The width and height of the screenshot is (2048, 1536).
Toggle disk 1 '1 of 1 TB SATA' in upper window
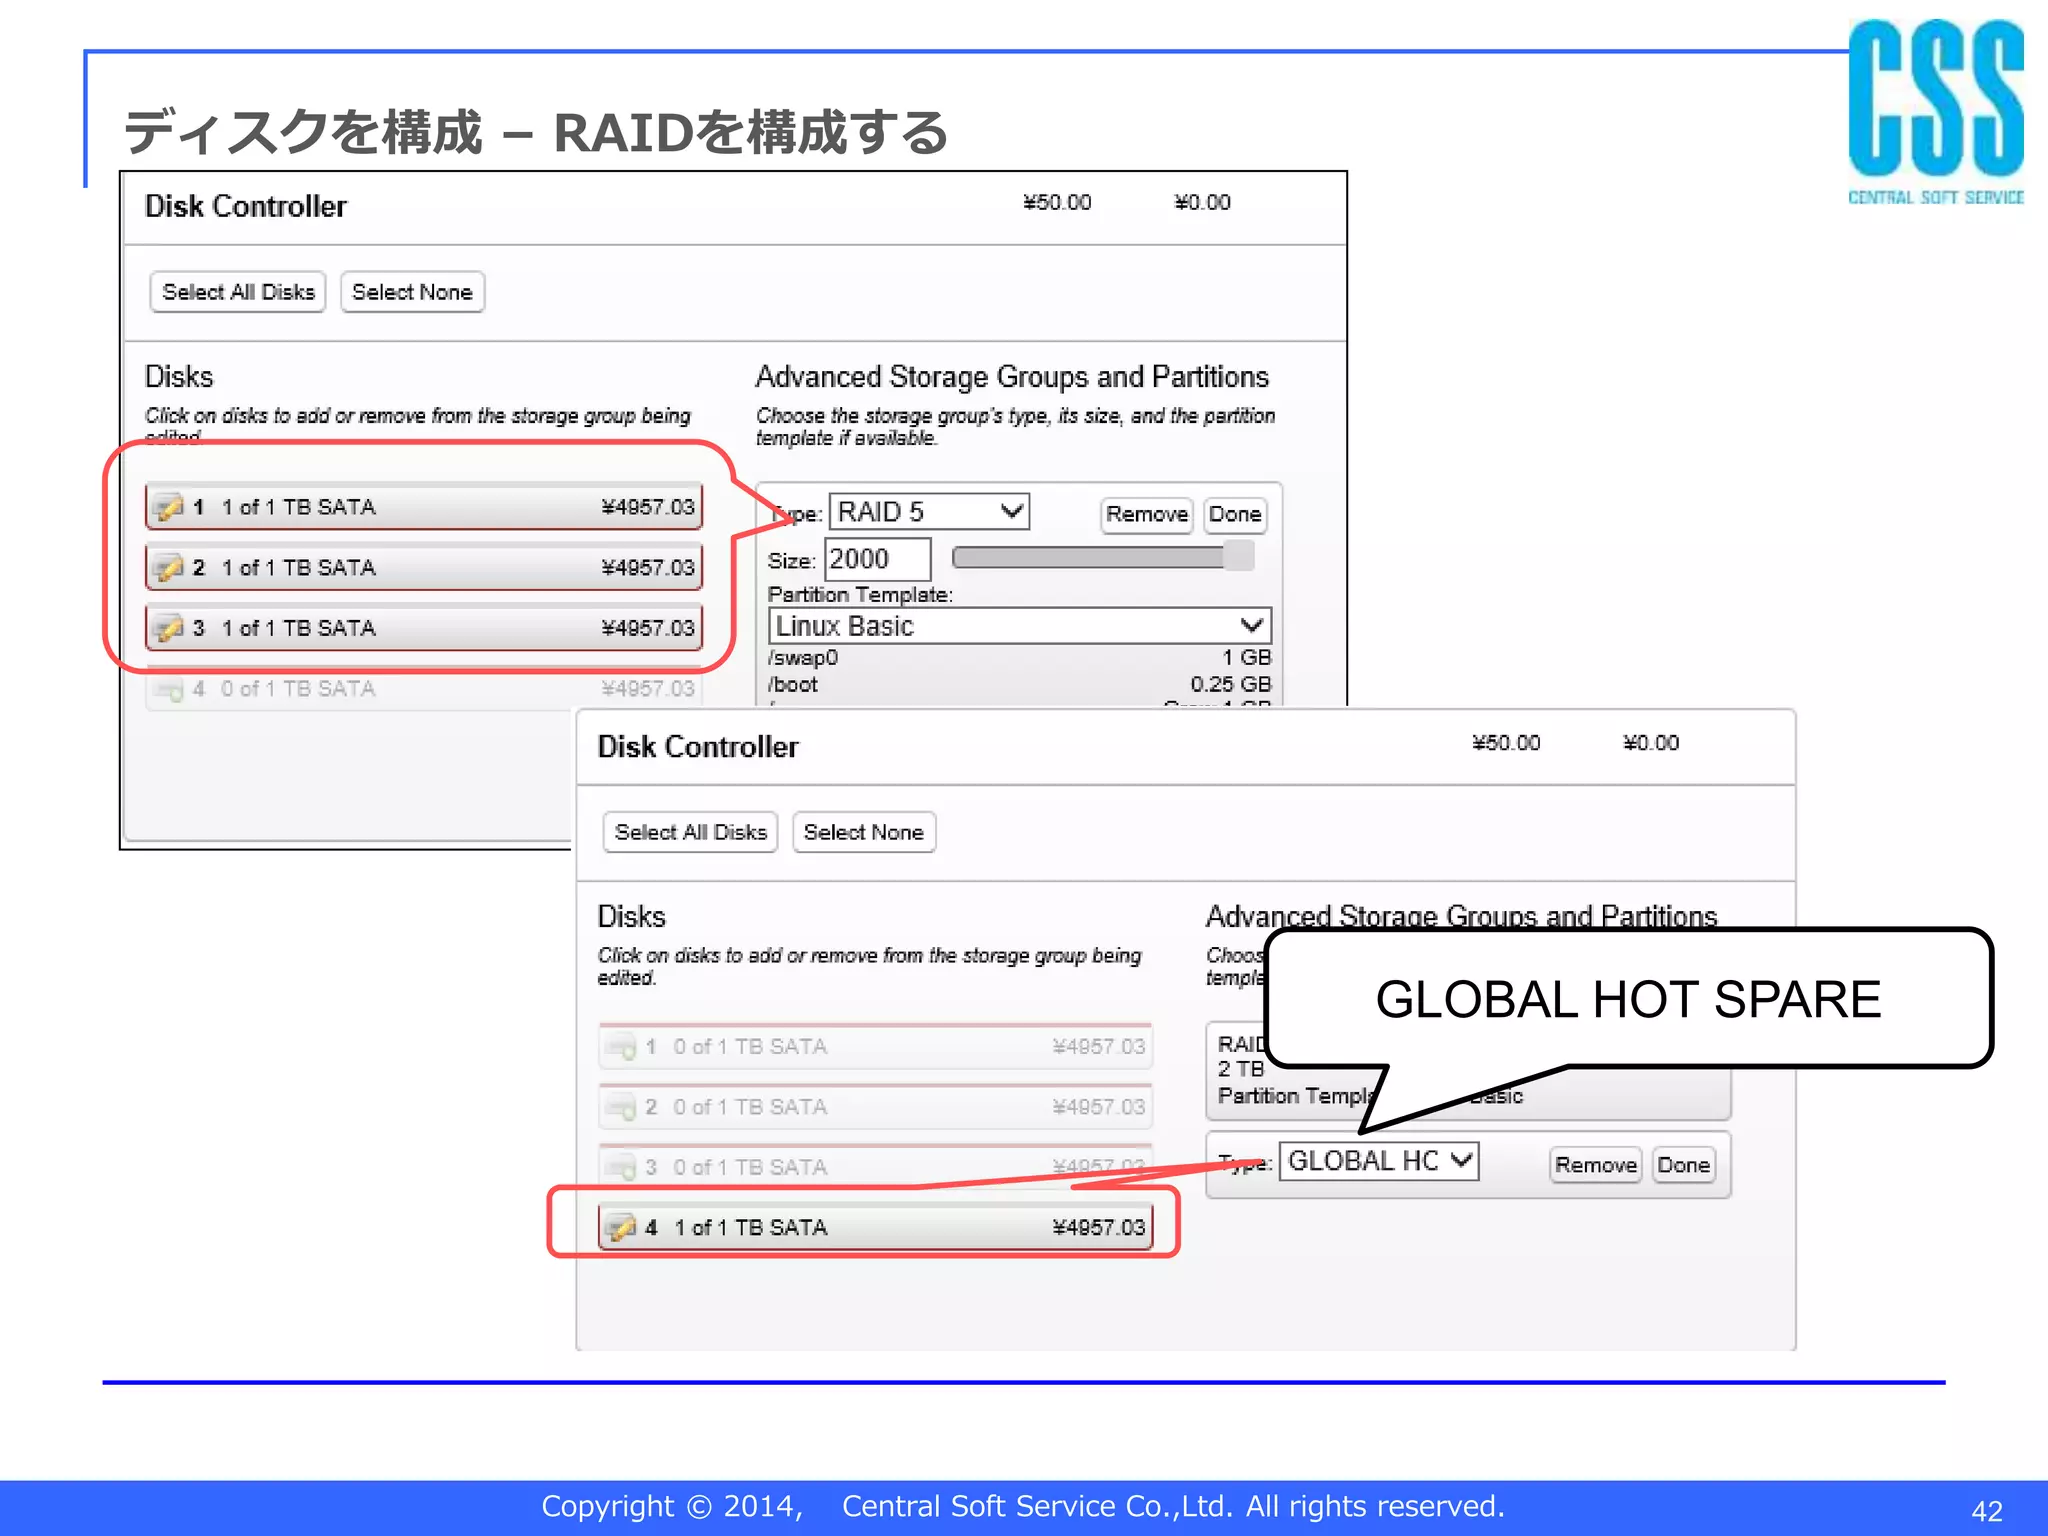[x=424, y=507]
